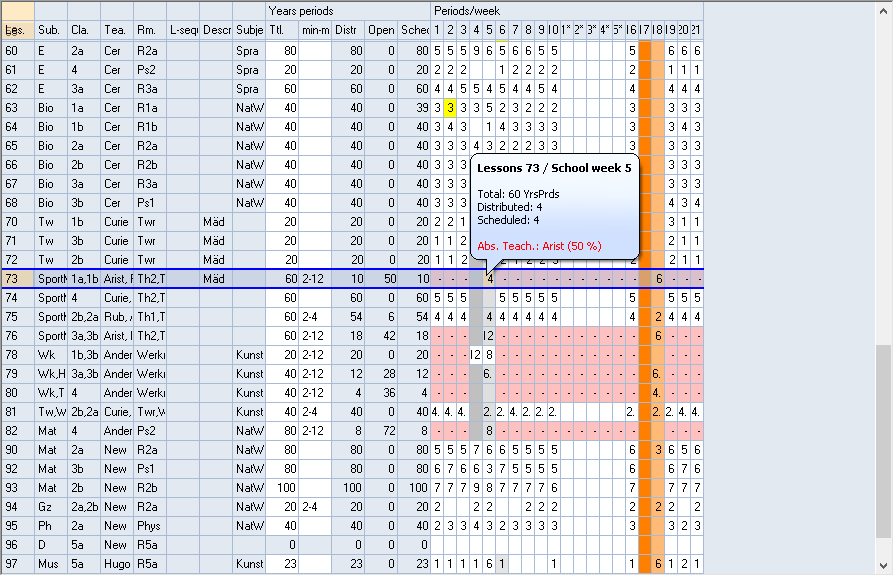Click the Tea. column header

pos(117,30)
